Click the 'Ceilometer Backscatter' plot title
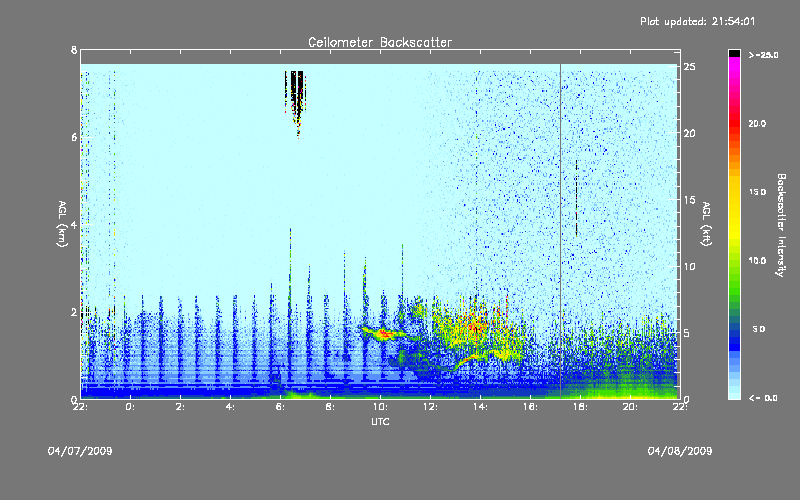800x500 pixels. tap(380, 42)
